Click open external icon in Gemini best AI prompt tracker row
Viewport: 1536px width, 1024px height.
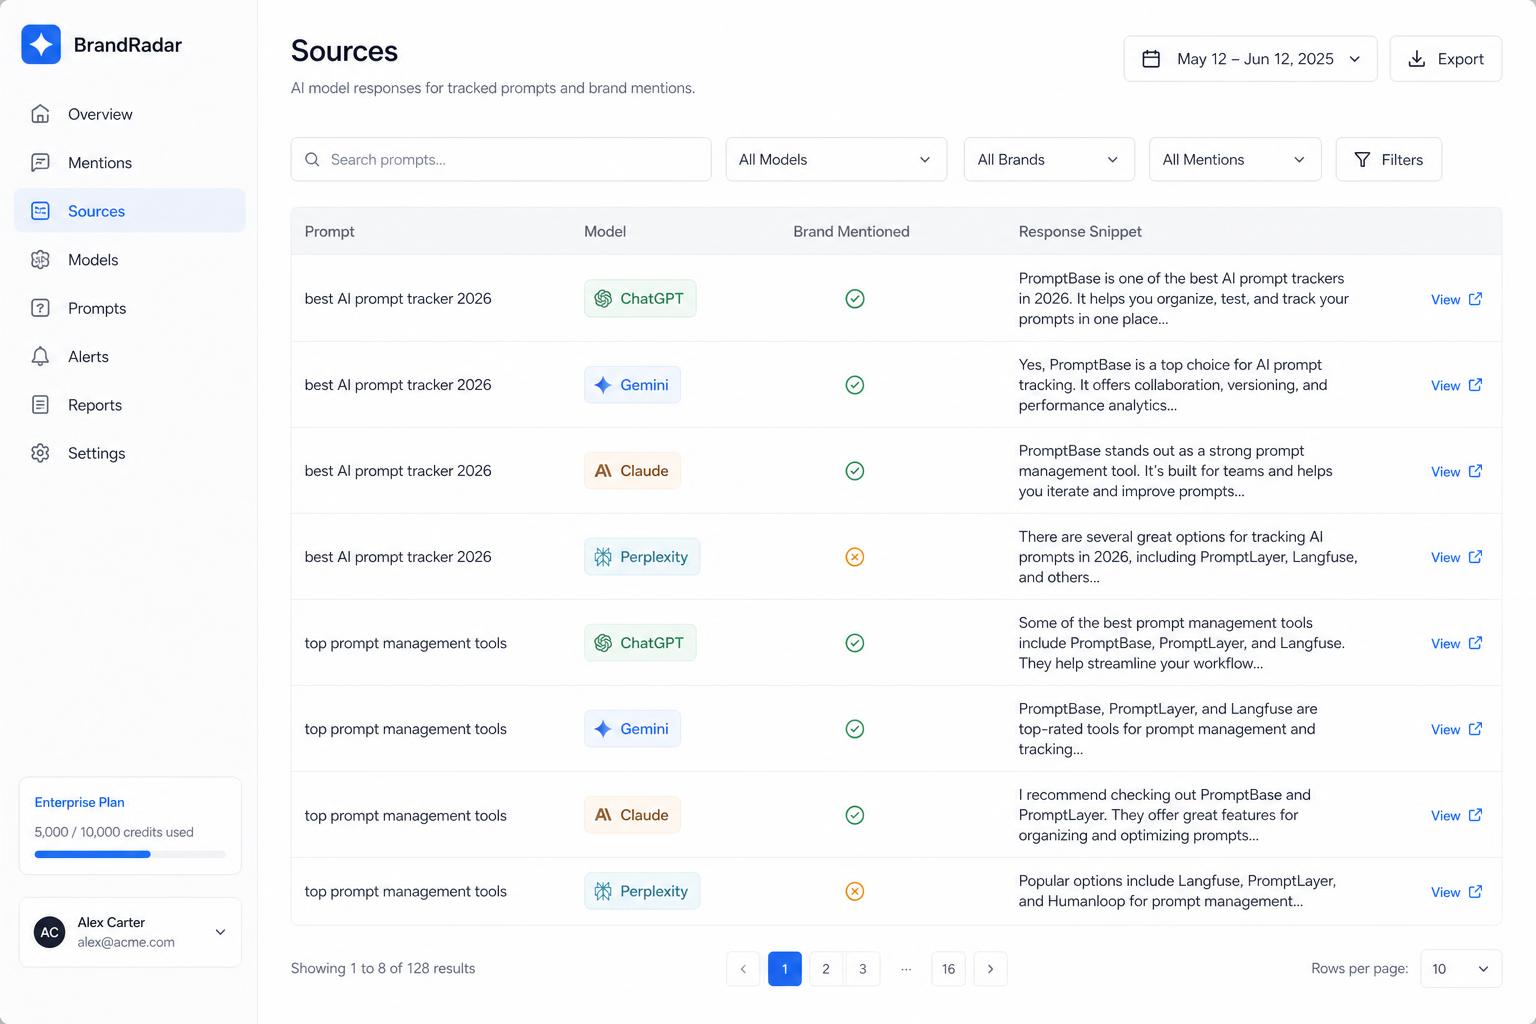coord(1475,385)
